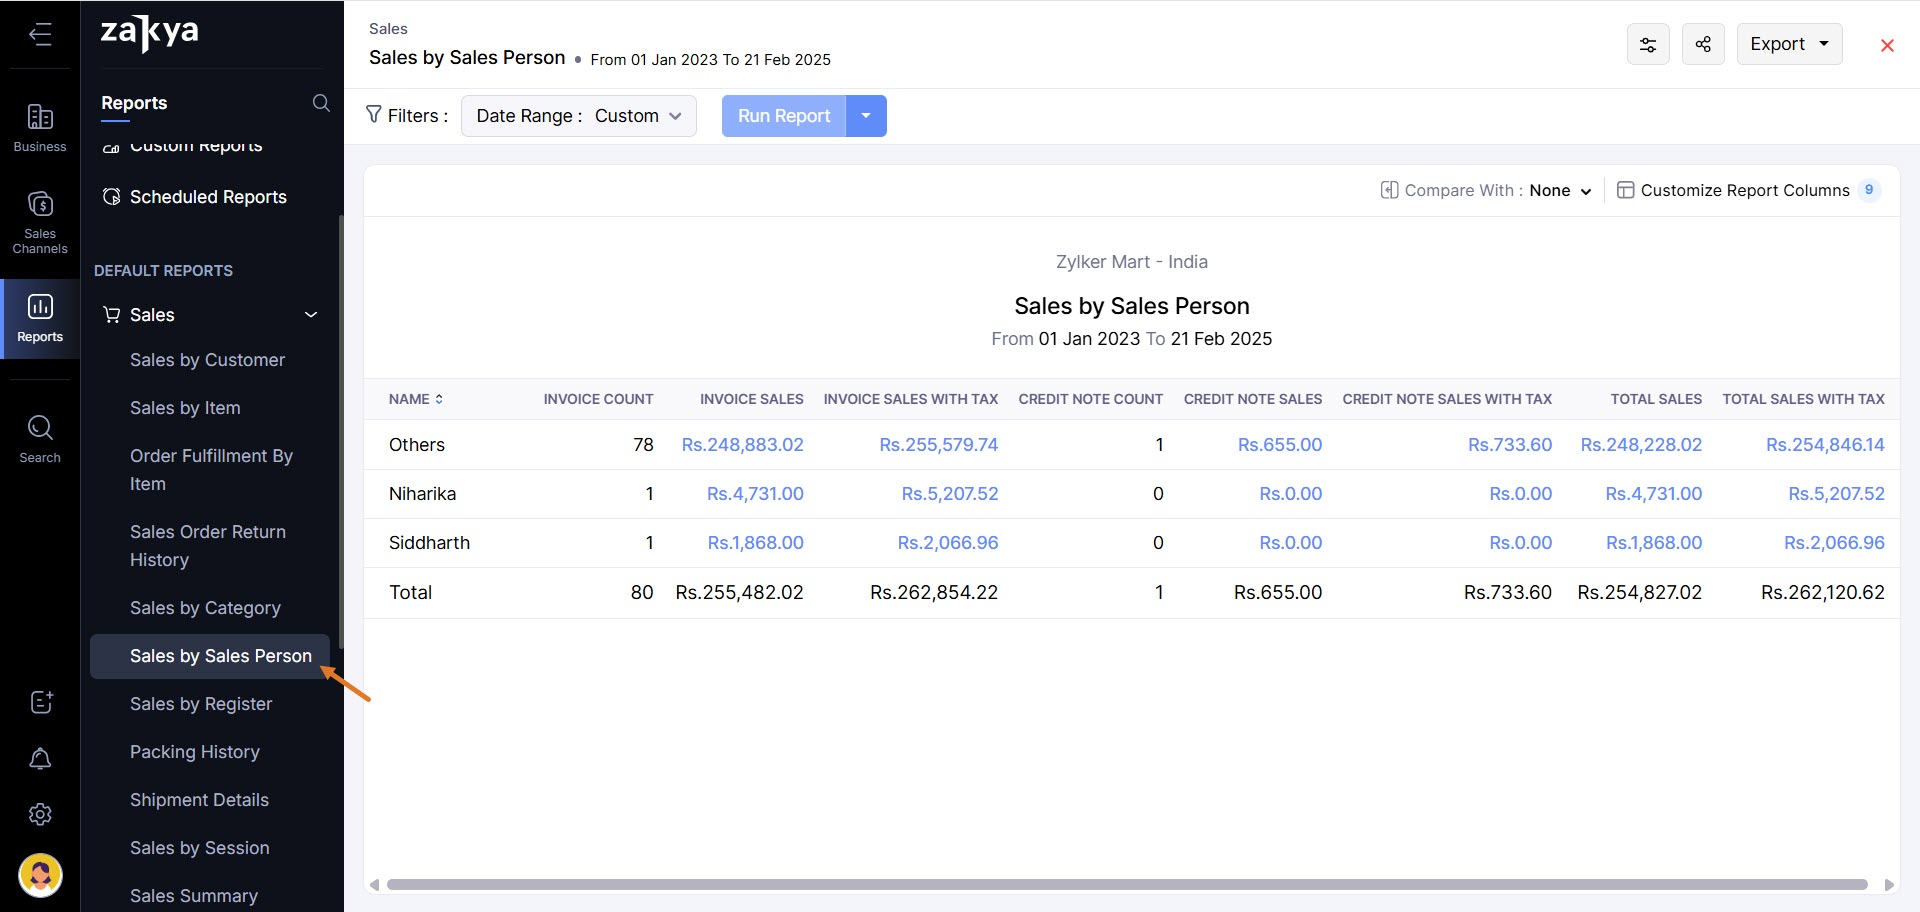Screen dimensions: 1920x912
Task: Select Scheduled Reports in sidebar
Action: (208, 197)
